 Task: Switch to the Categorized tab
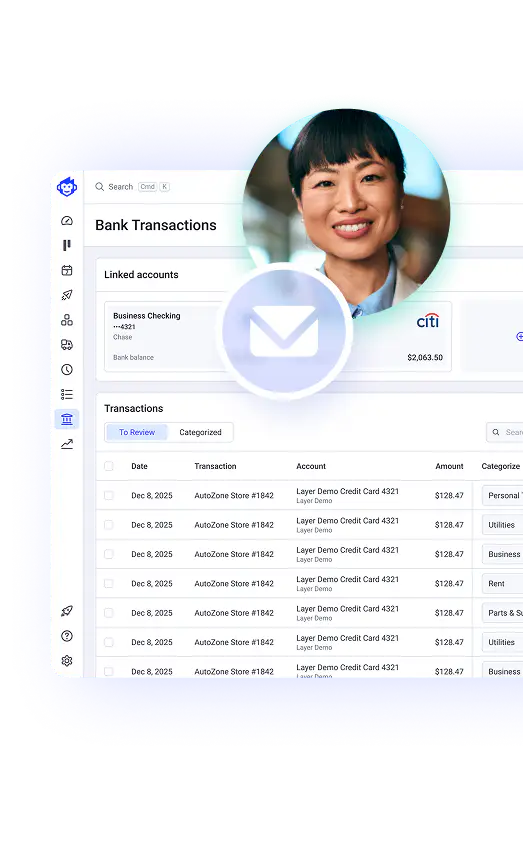tap(200, 432)
